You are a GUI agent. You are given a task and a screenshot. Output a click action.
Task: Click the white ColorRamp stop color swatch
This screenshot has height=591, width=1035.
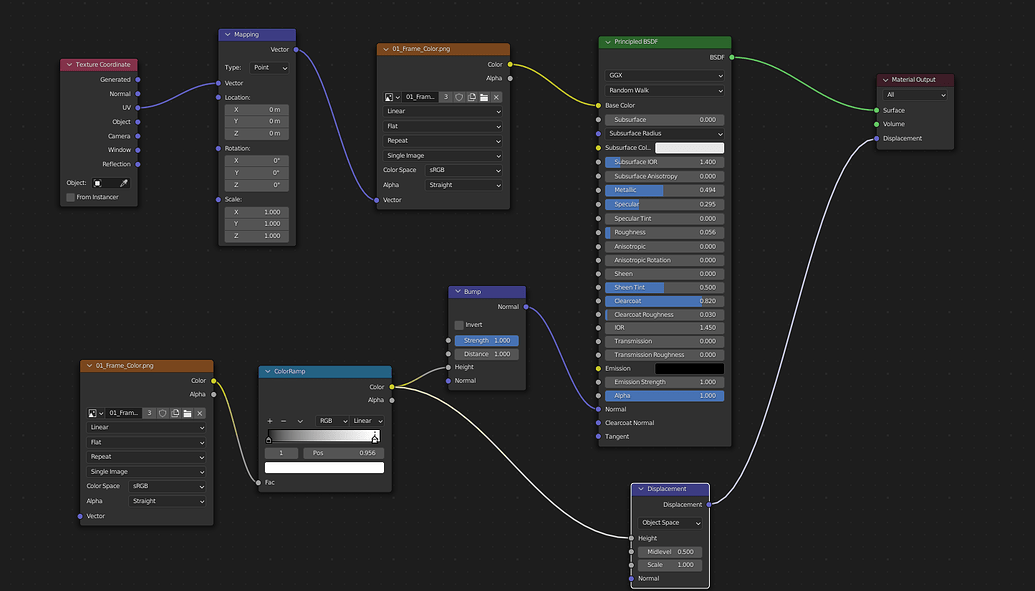pyautogui.click(x=324, y=468)
